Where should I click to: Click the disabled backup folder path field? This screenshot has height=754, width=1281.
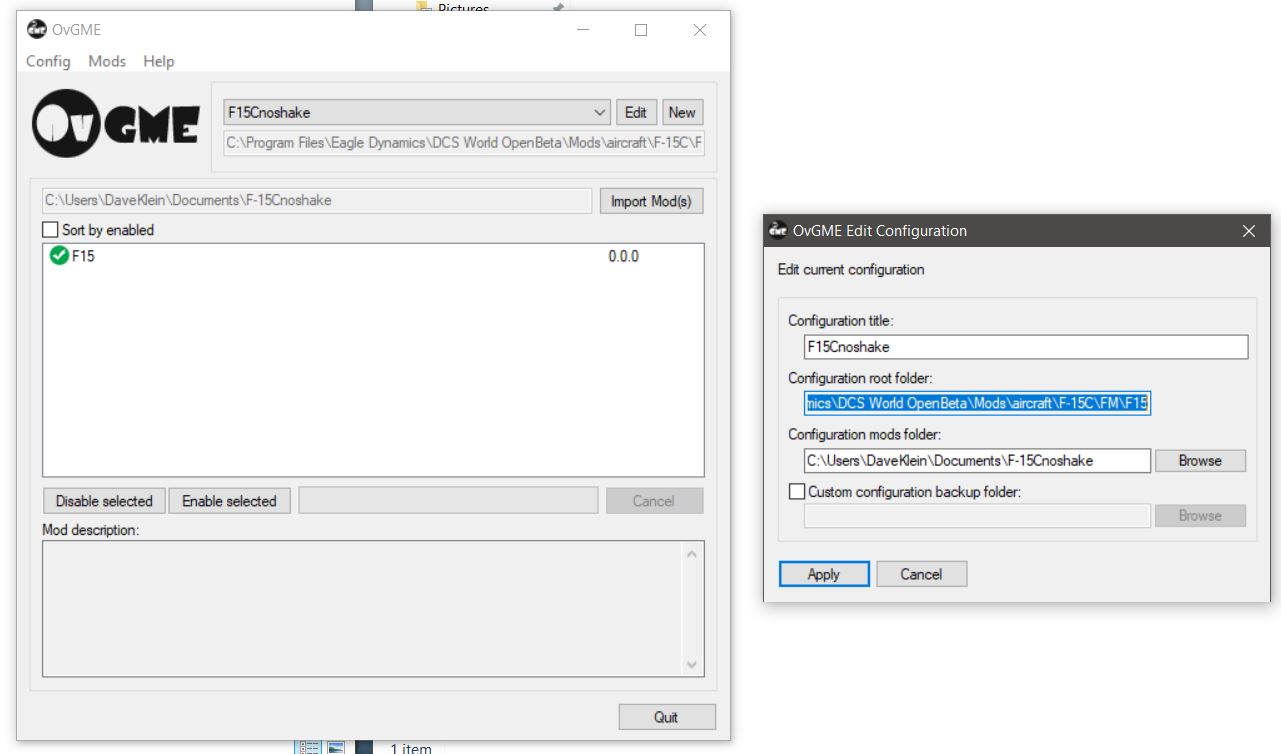point(978,516)
